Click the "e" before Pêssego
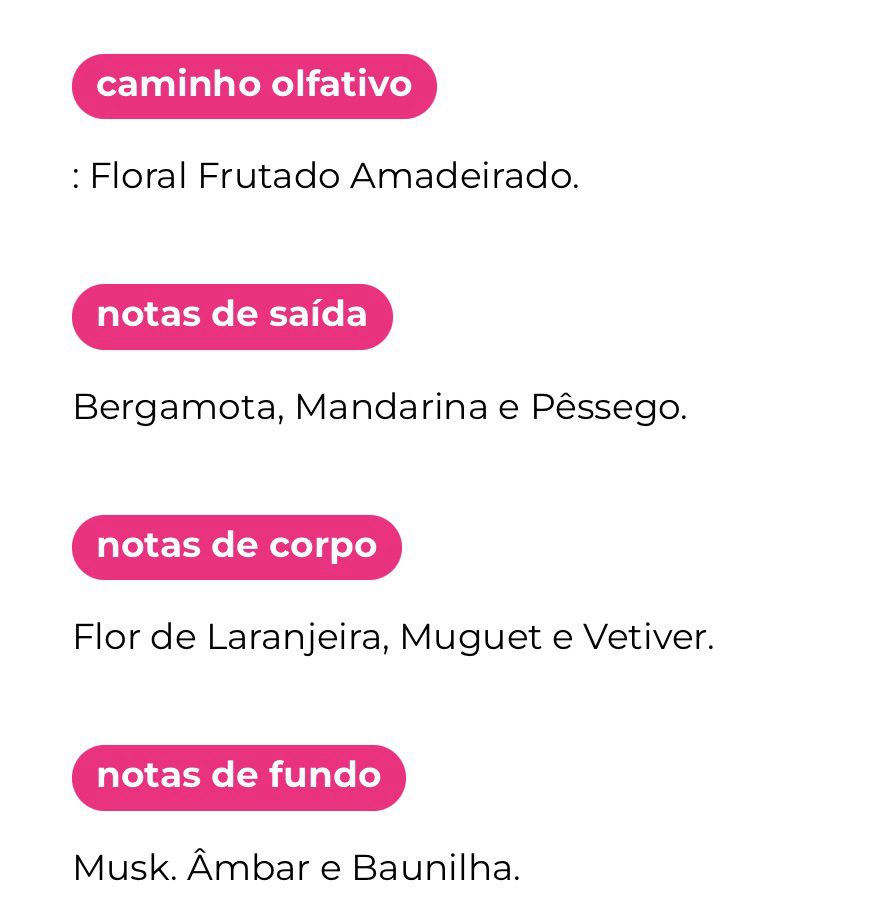 click(x=509, y=408)
